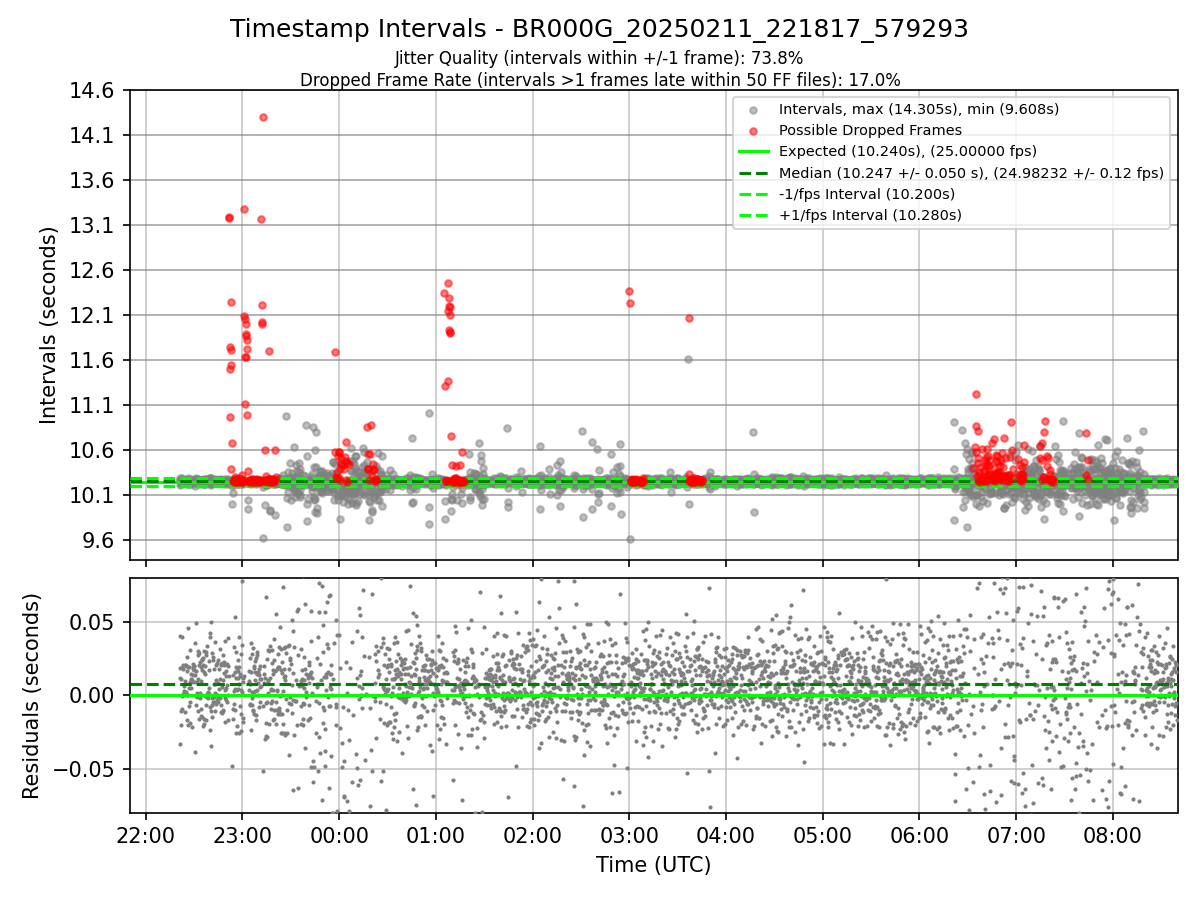Click the lone red point above 11.1 near 06:30

(976, 394)
